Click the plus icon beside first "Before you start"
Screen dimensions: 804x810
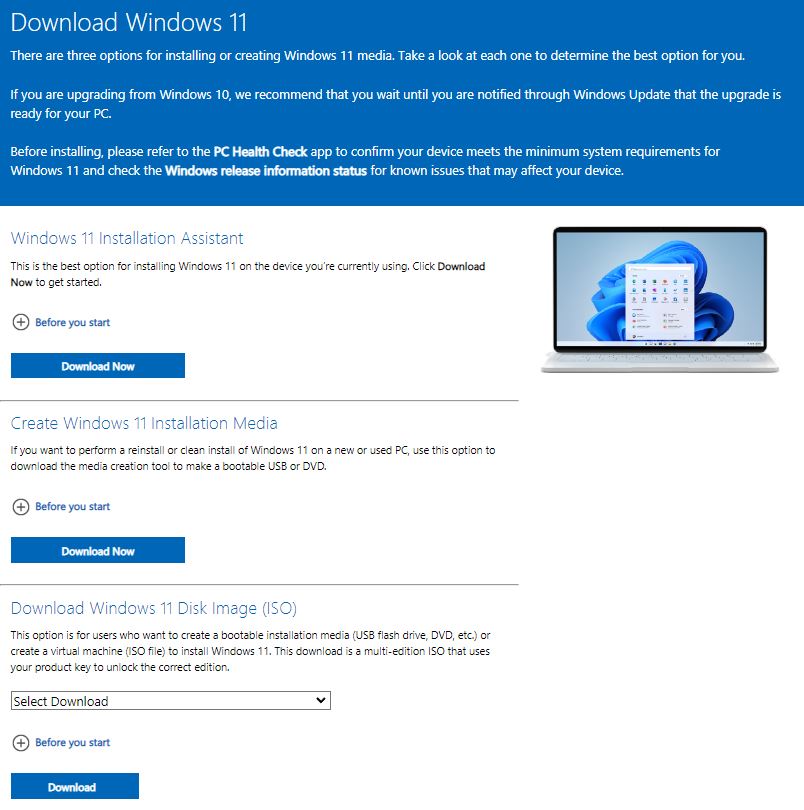(22, 322)
